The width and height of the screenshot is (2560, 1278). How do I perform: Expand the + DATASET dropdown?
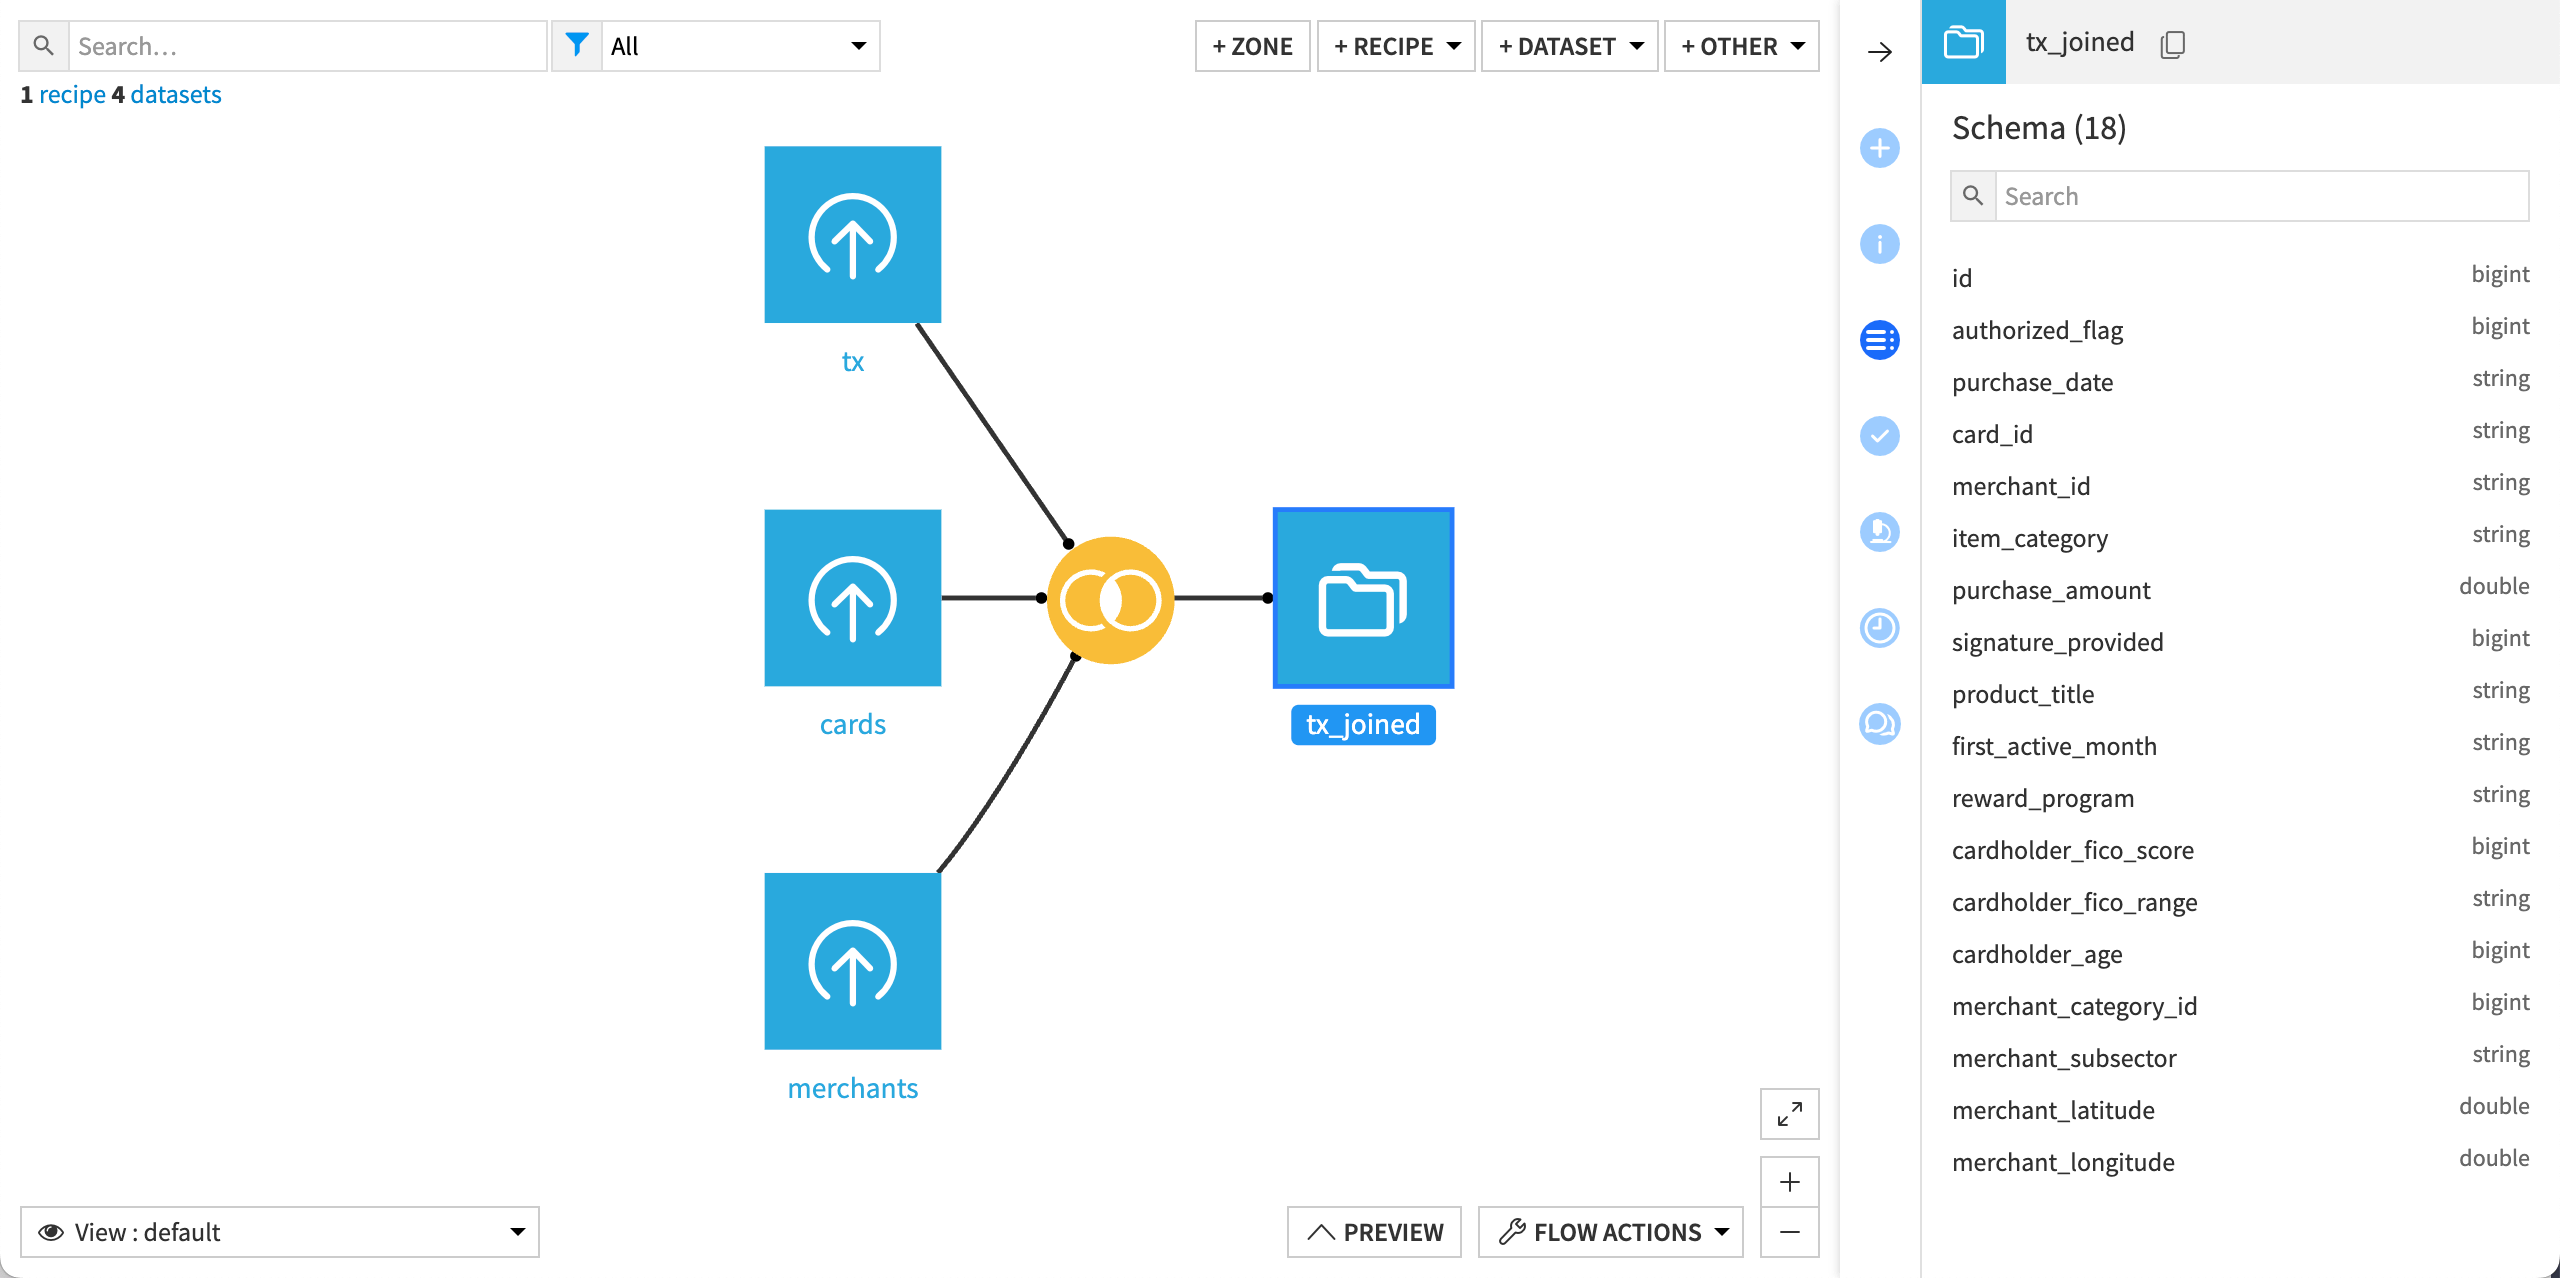tap(1568, 45)
